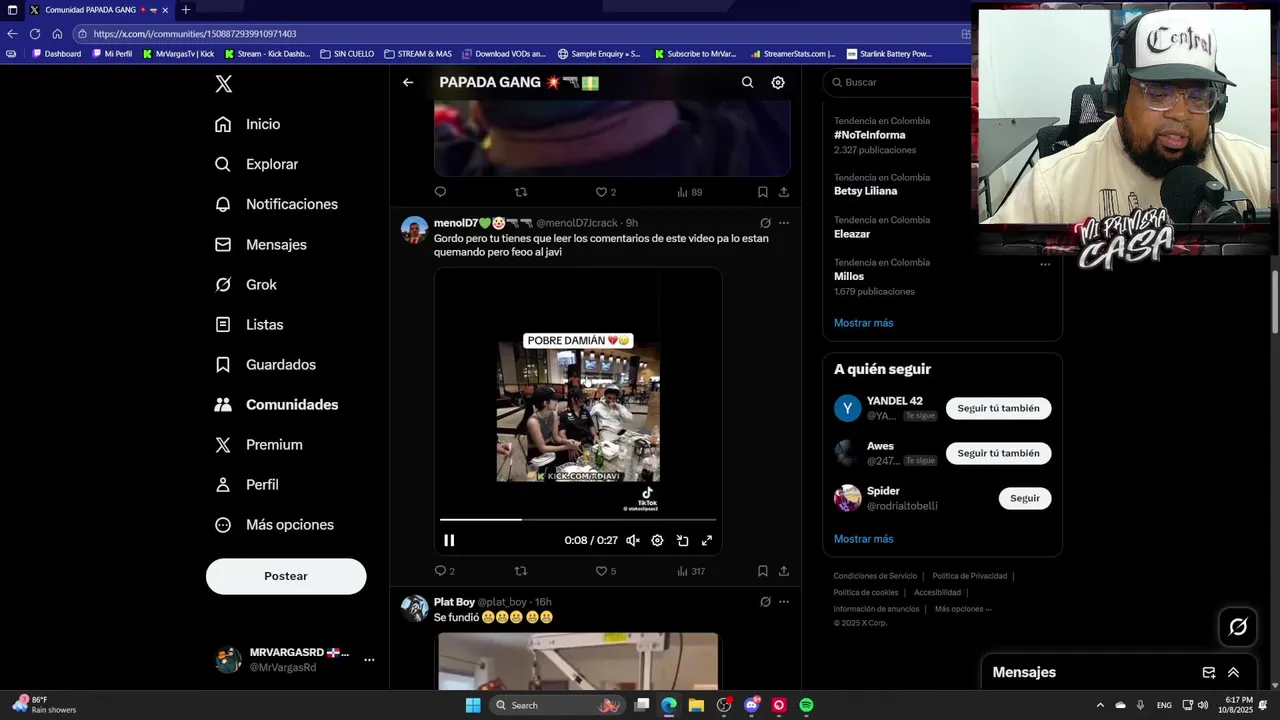Viewport: 1280px width, 720px height.
Task: Open Dashboard bookmark
Action: pyautogui.click(x=57, y=54)
